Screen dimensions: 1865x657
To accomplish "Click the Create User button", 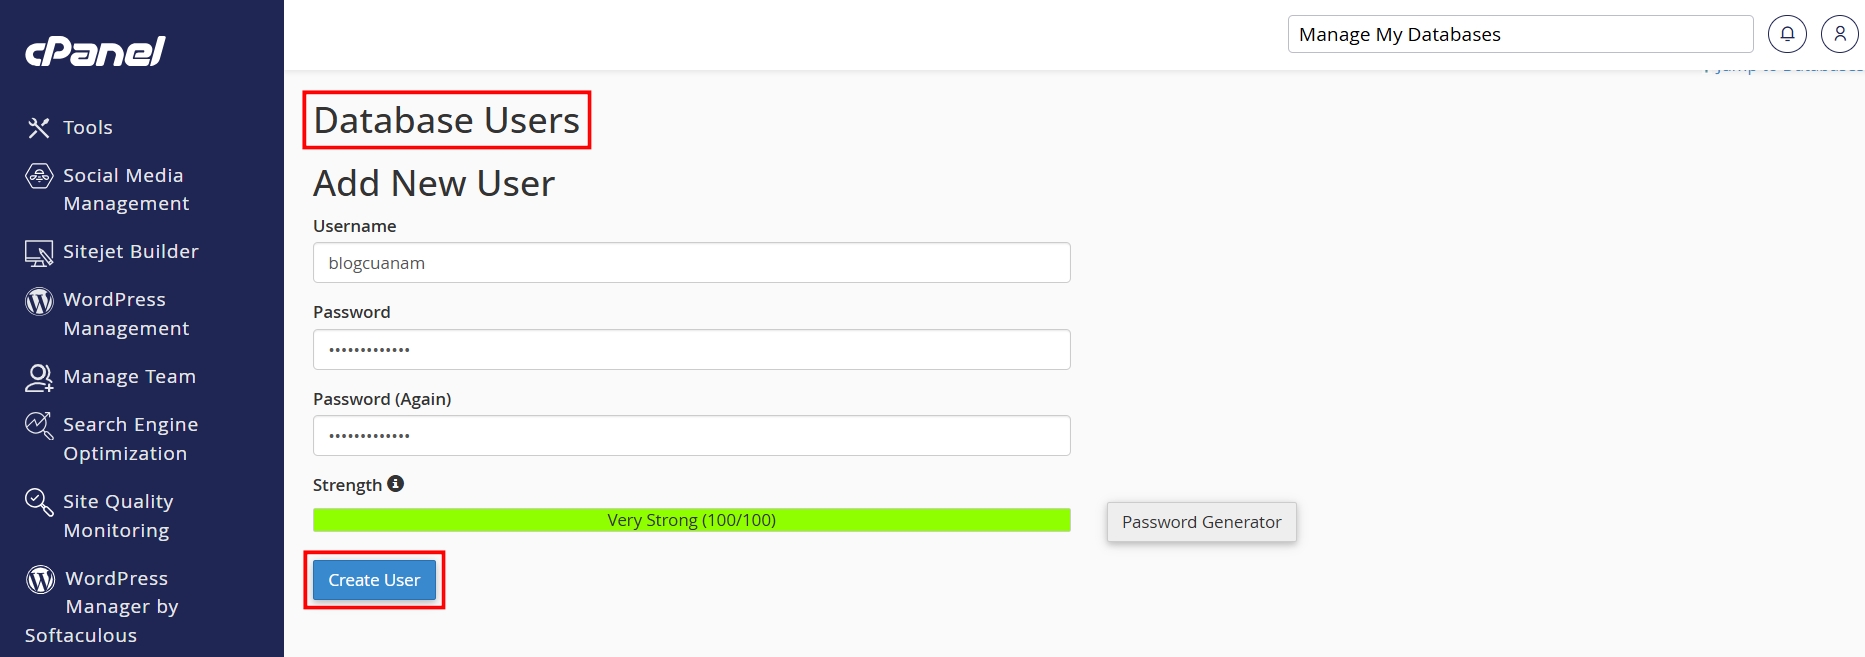I will [x=374, y=579].
